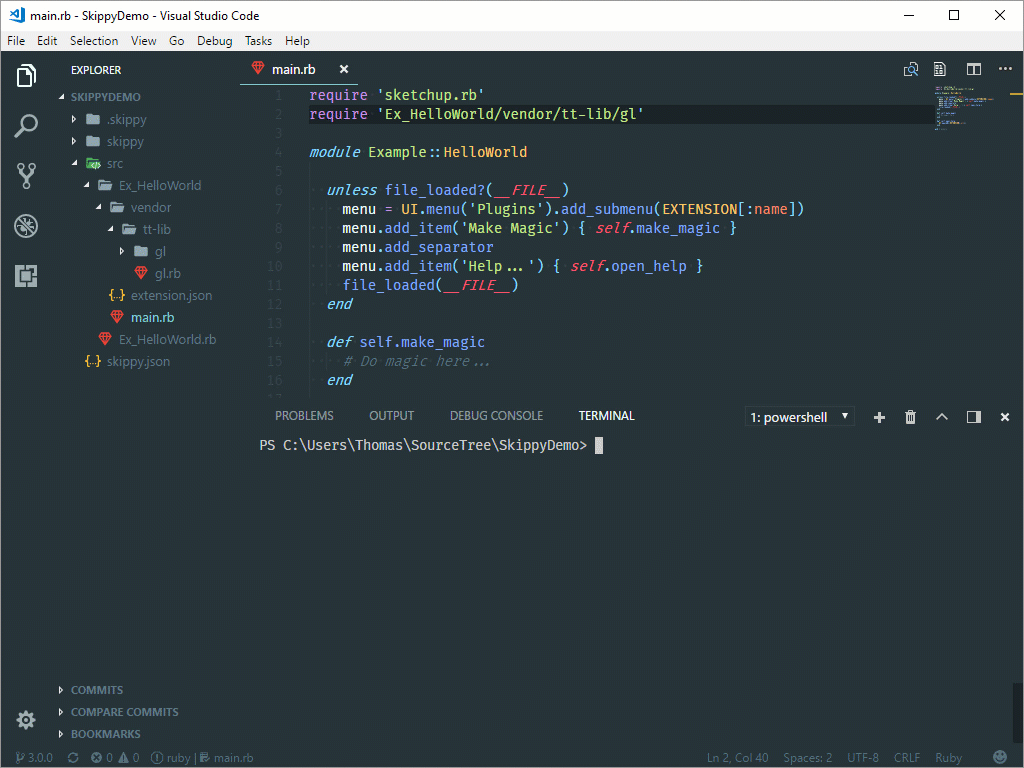
Task: Kill terminal with the trash icon
Action: [910, 417]
